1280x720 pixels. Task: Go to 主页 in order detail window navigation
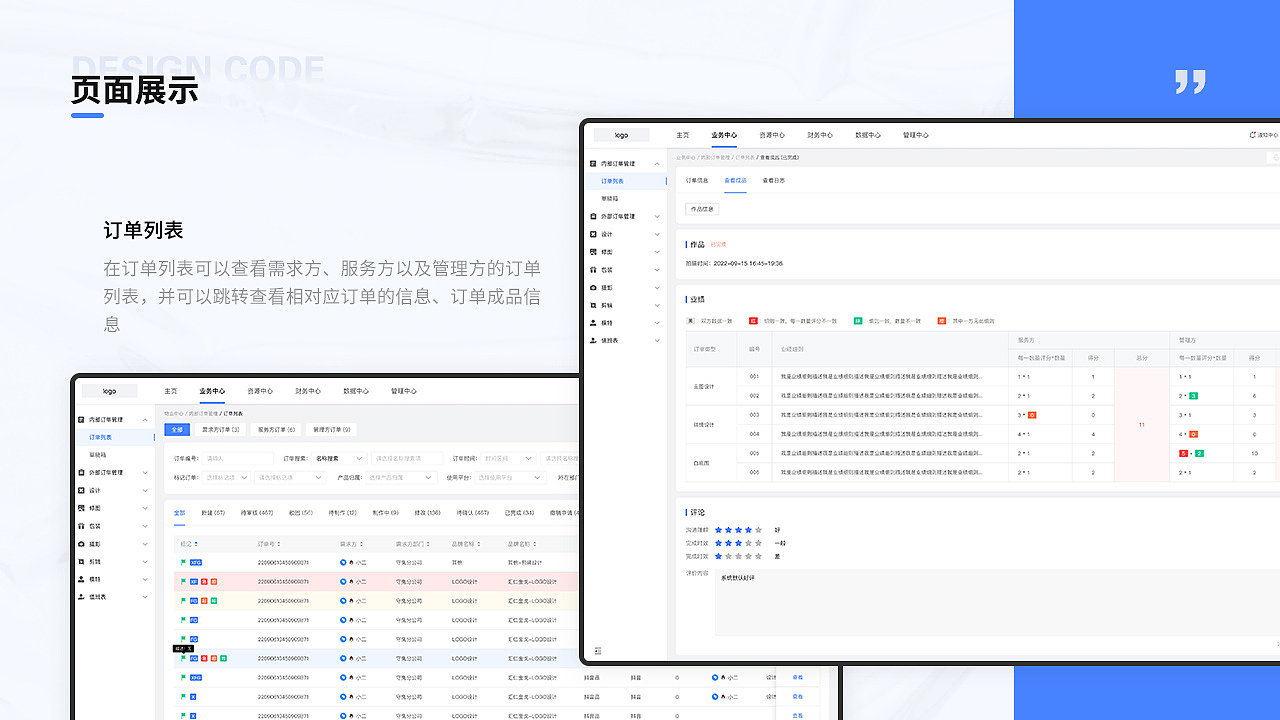coord(683,135)
